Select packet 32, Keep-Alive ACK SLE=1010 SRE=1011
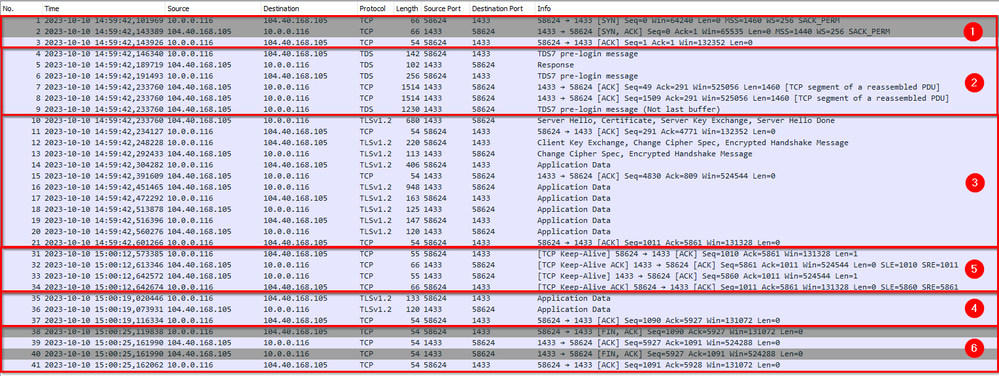 pyautogui.click(x=500, y=264)
